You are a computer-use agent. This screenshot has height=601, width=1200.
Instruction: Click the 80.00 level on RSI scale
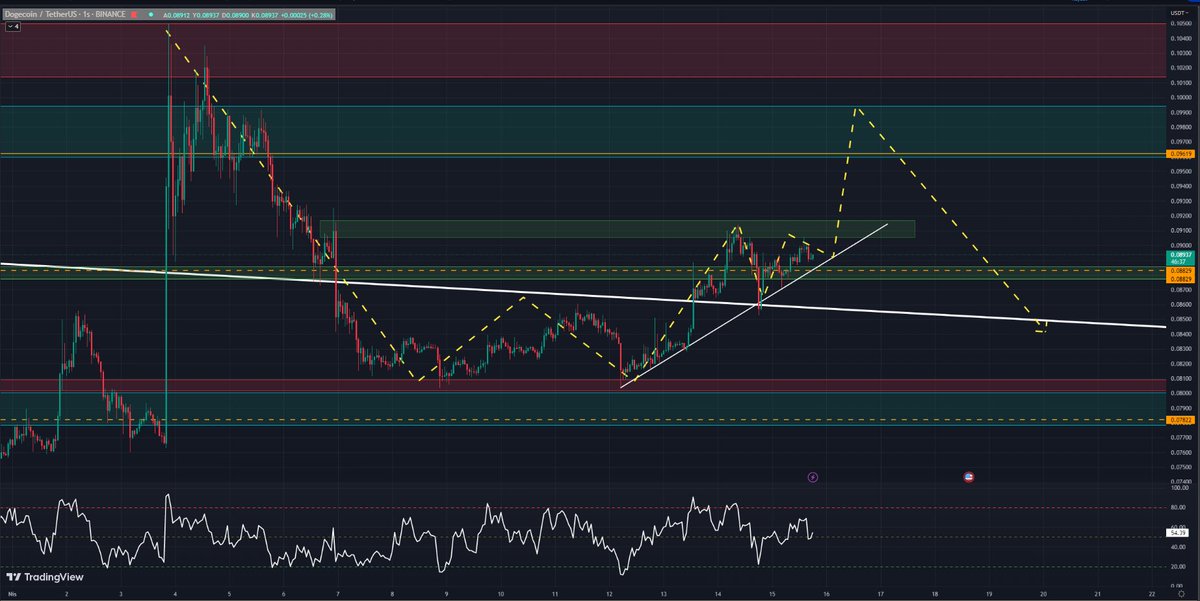[1177, 507]
